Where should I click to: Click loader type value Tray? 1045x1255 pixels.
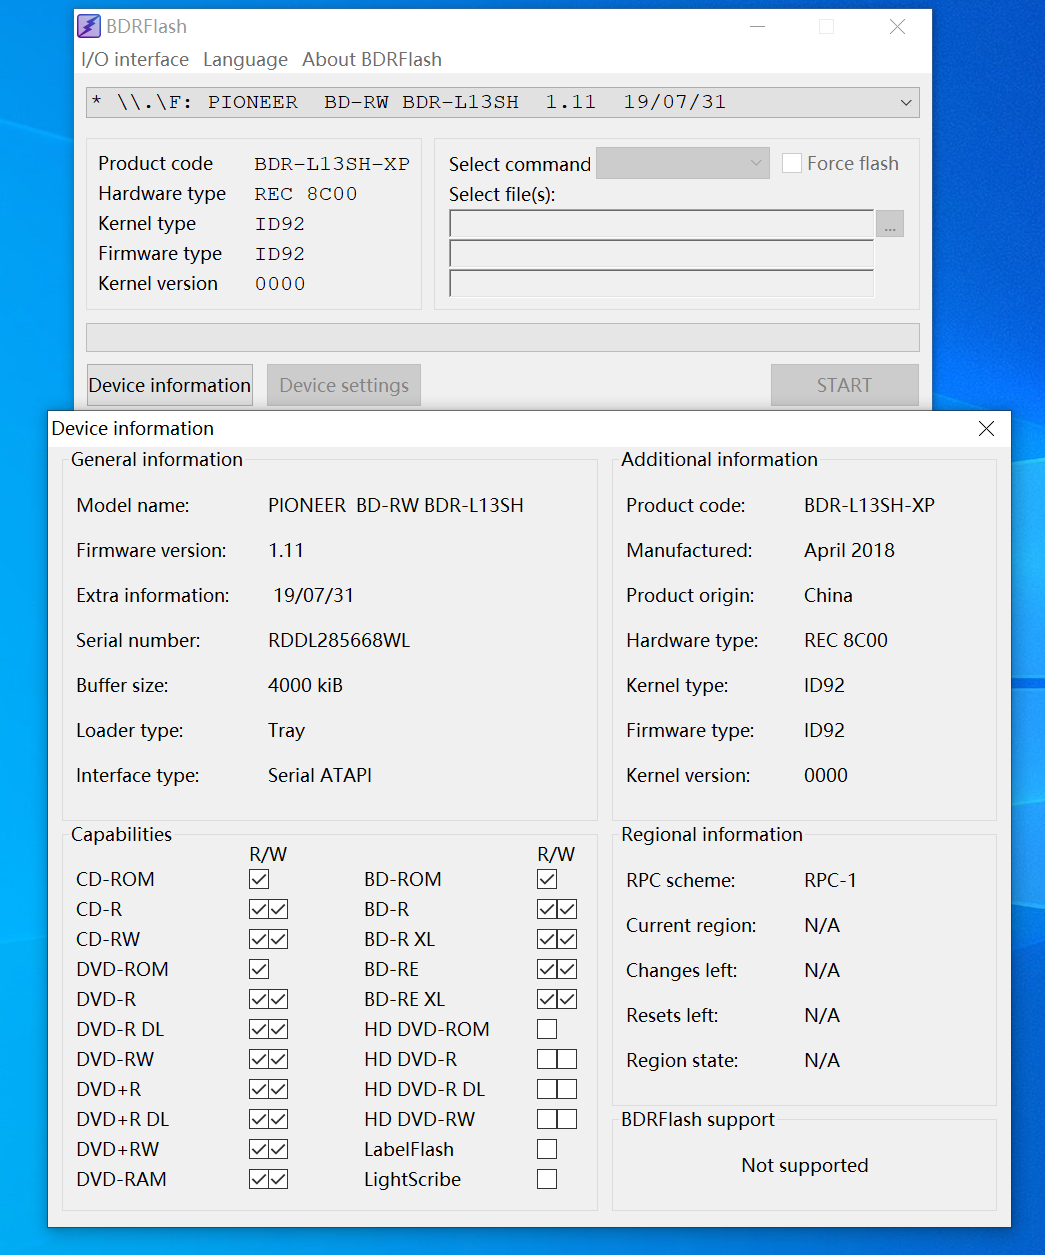pos(286,730)
